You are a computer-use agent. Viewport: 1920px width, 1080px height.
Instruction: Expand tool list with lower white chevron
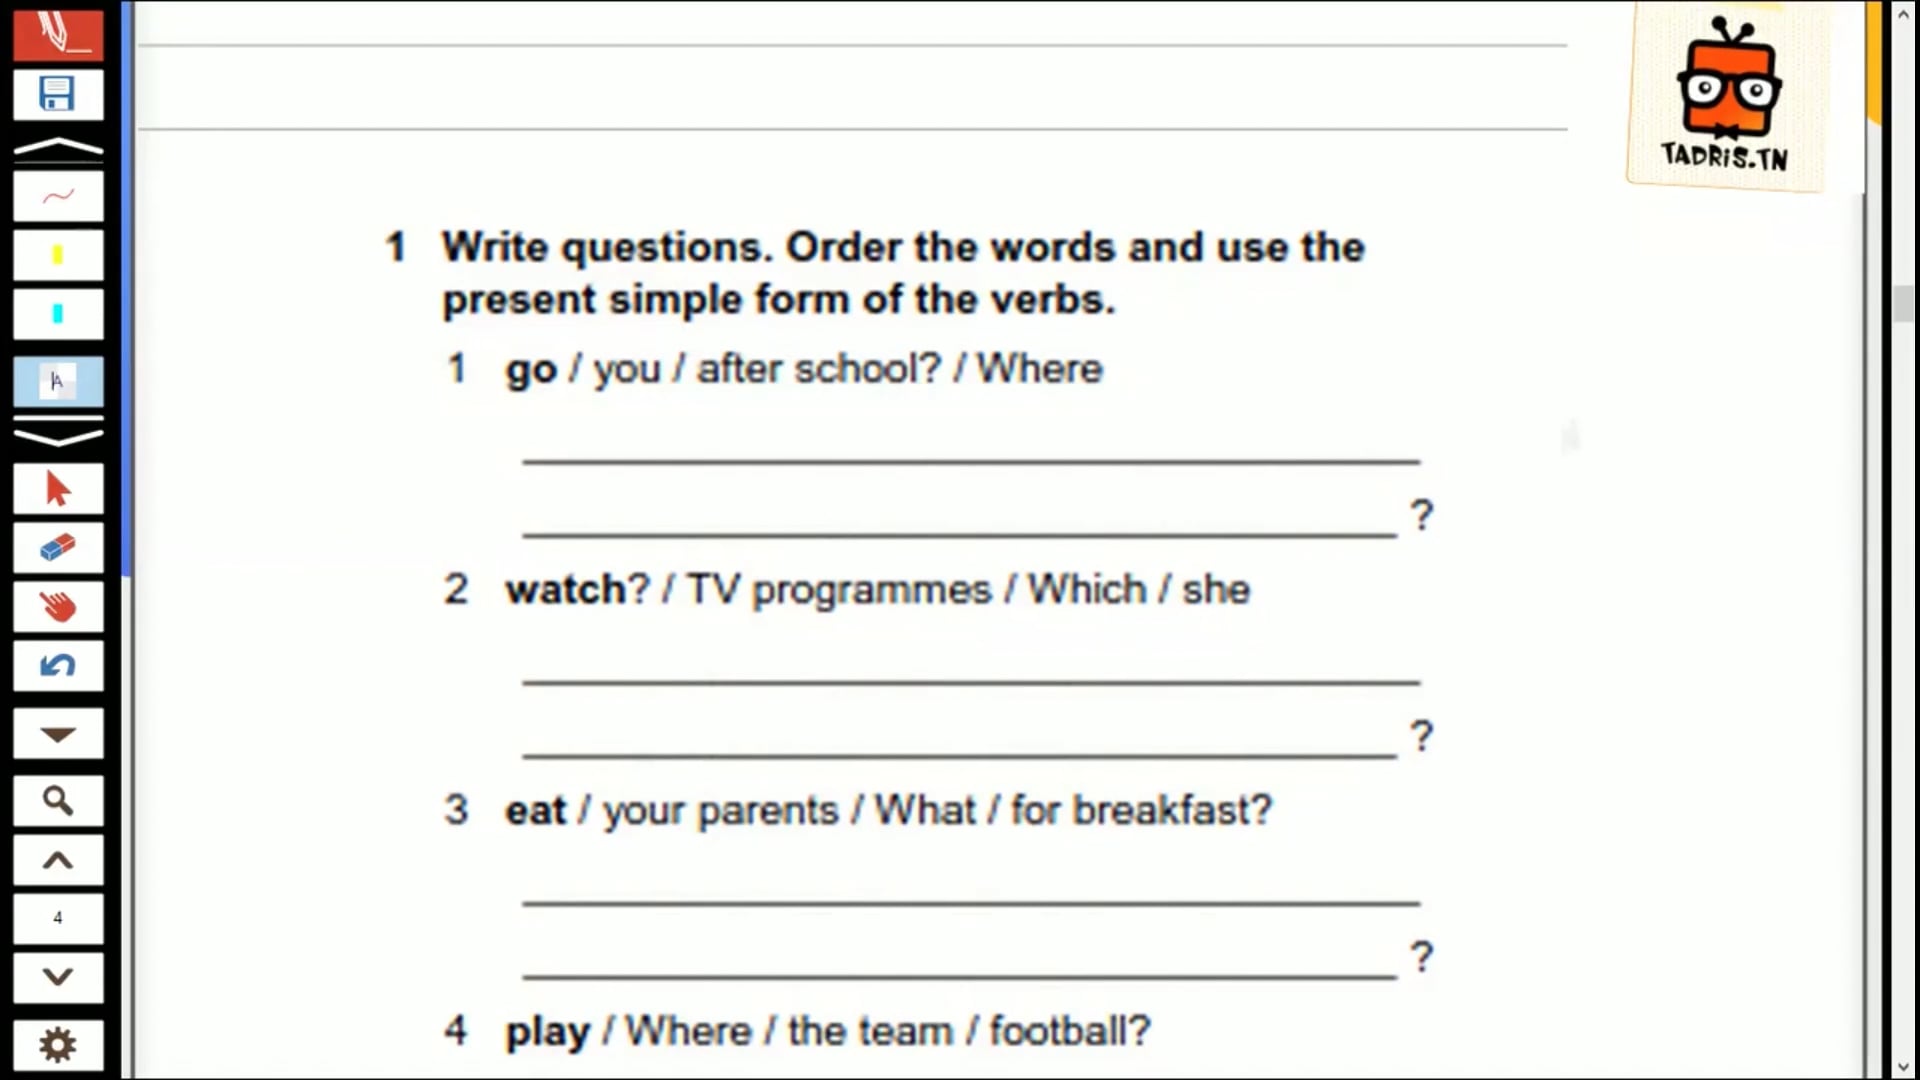[58, 436]
